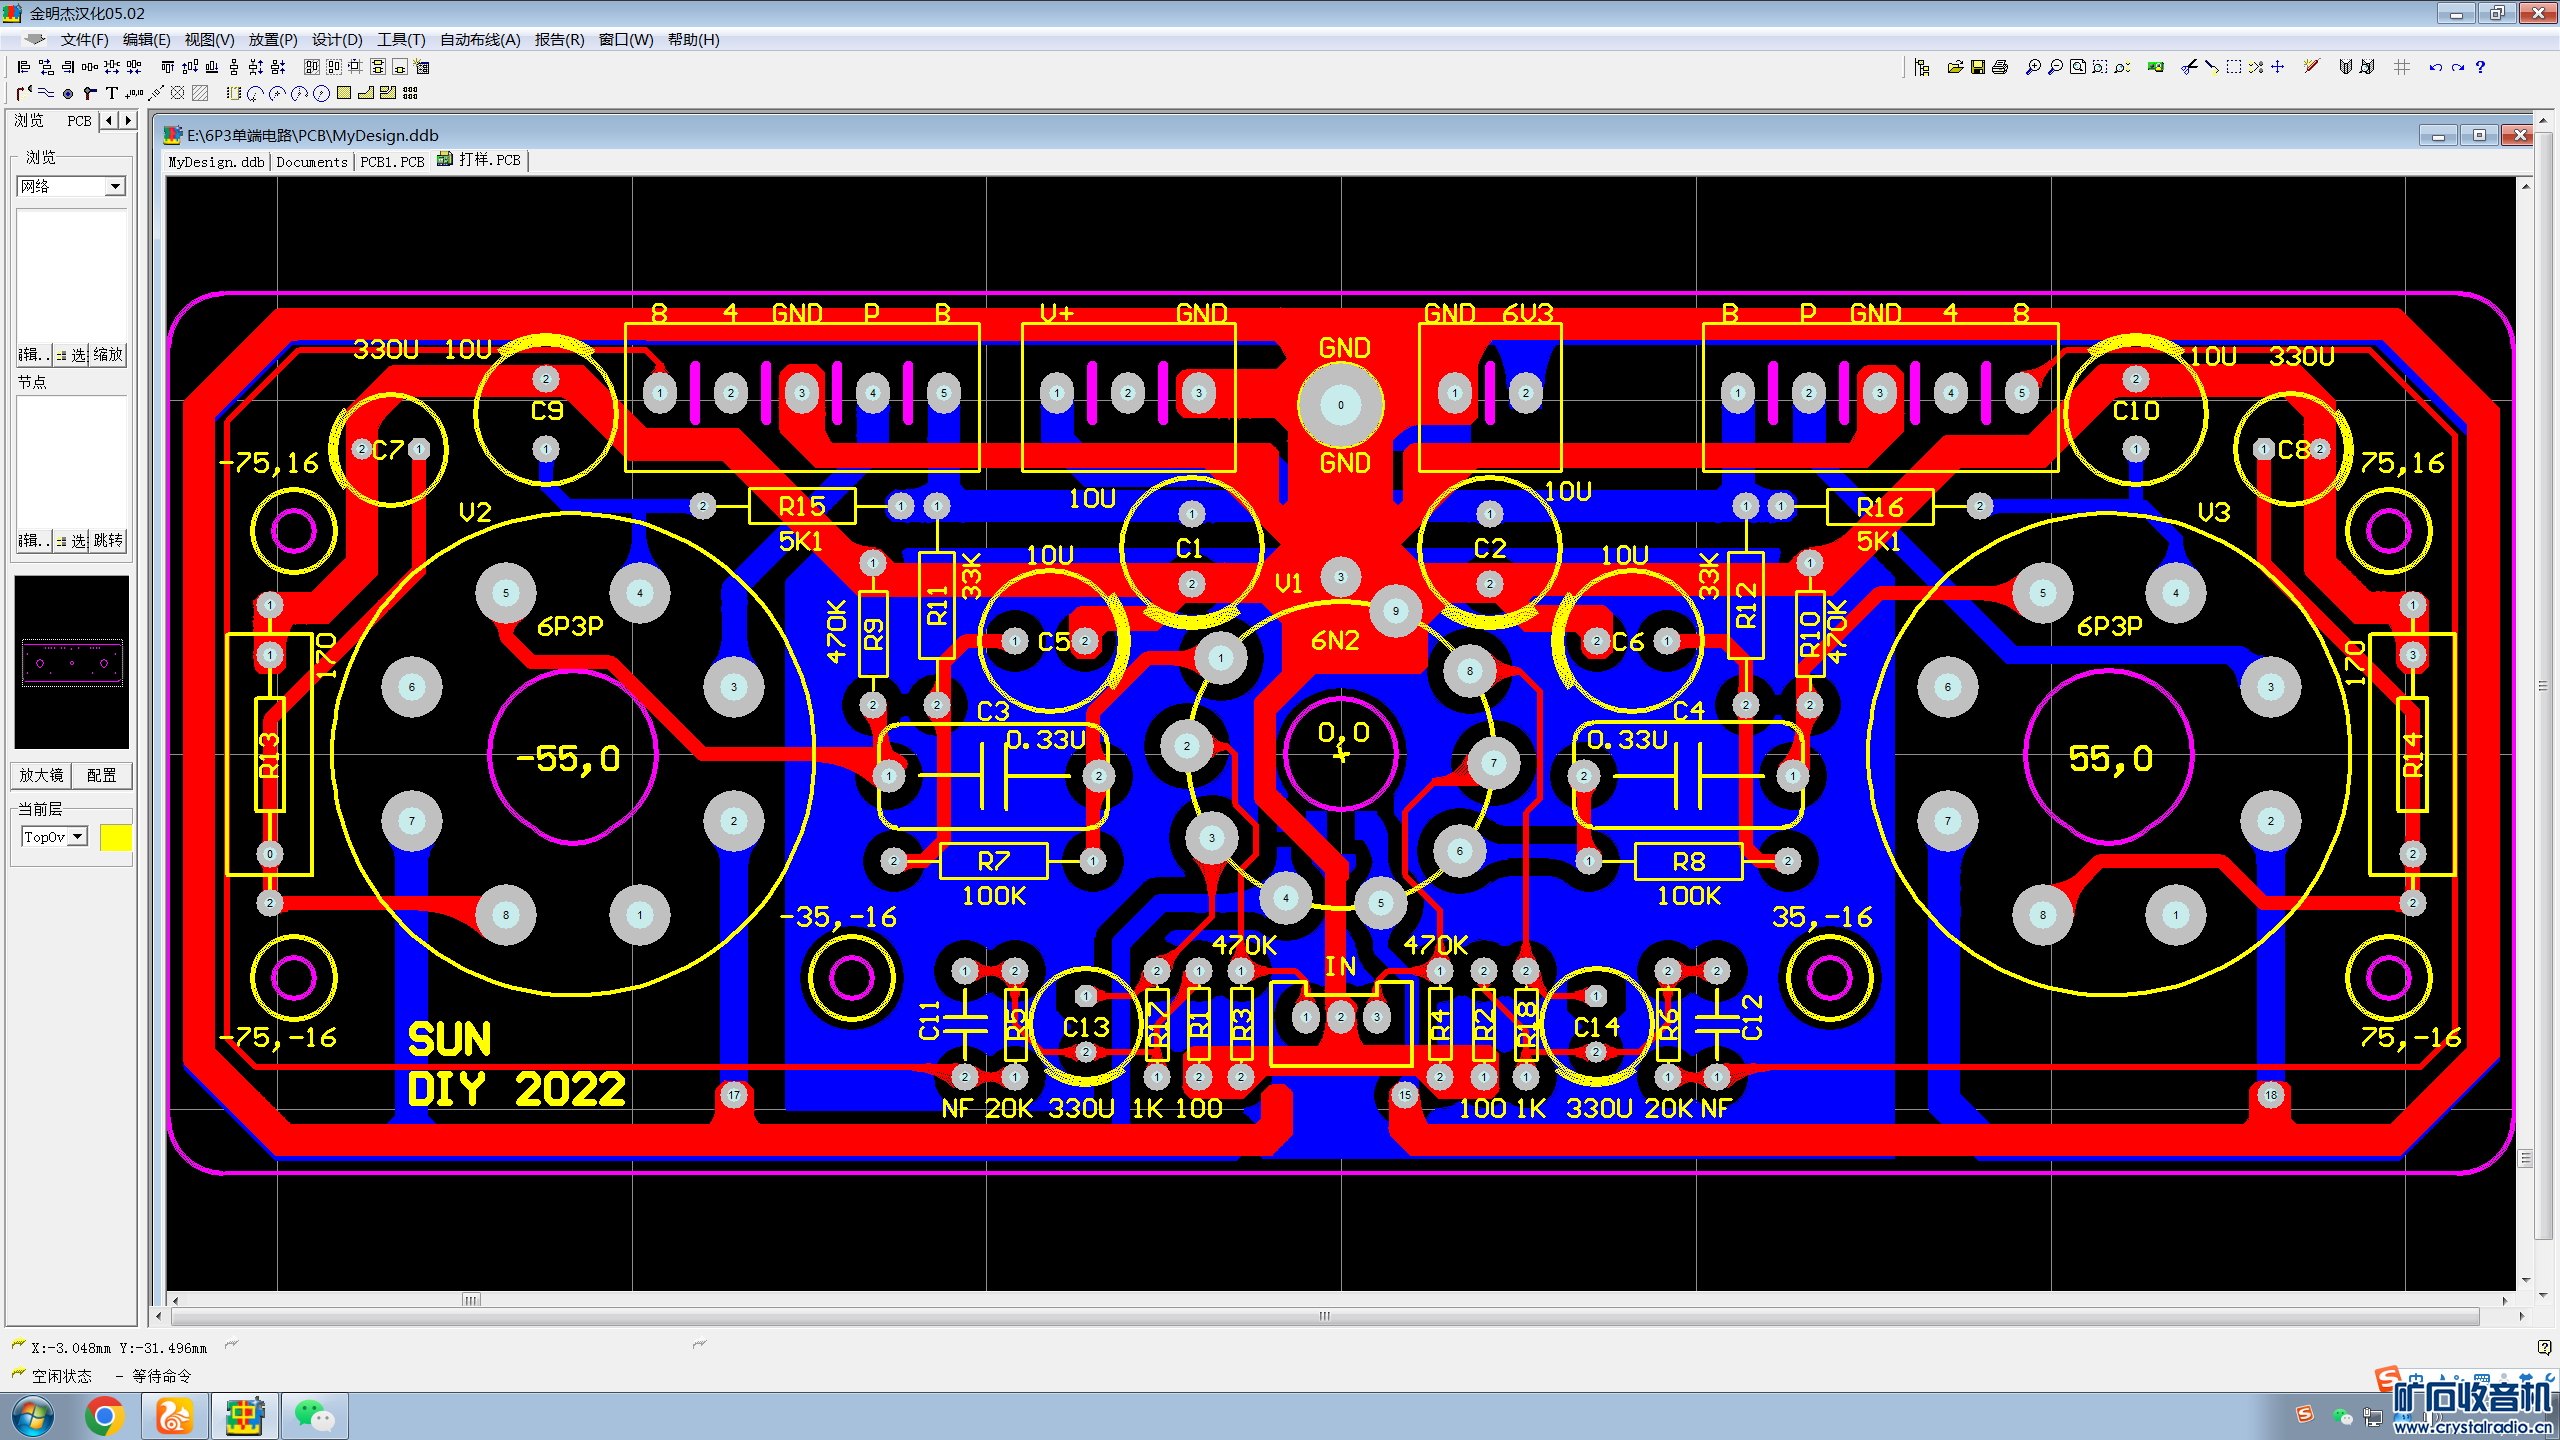Open the system dropdown arrow before 文件

pyautogui.click(x=35, y=40)
